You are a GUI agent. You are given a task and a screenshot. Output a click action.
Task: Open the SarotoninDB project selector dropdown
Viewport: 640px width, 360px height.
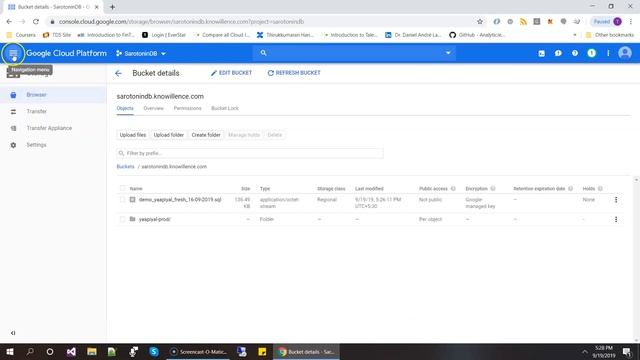tap(141, 53)
